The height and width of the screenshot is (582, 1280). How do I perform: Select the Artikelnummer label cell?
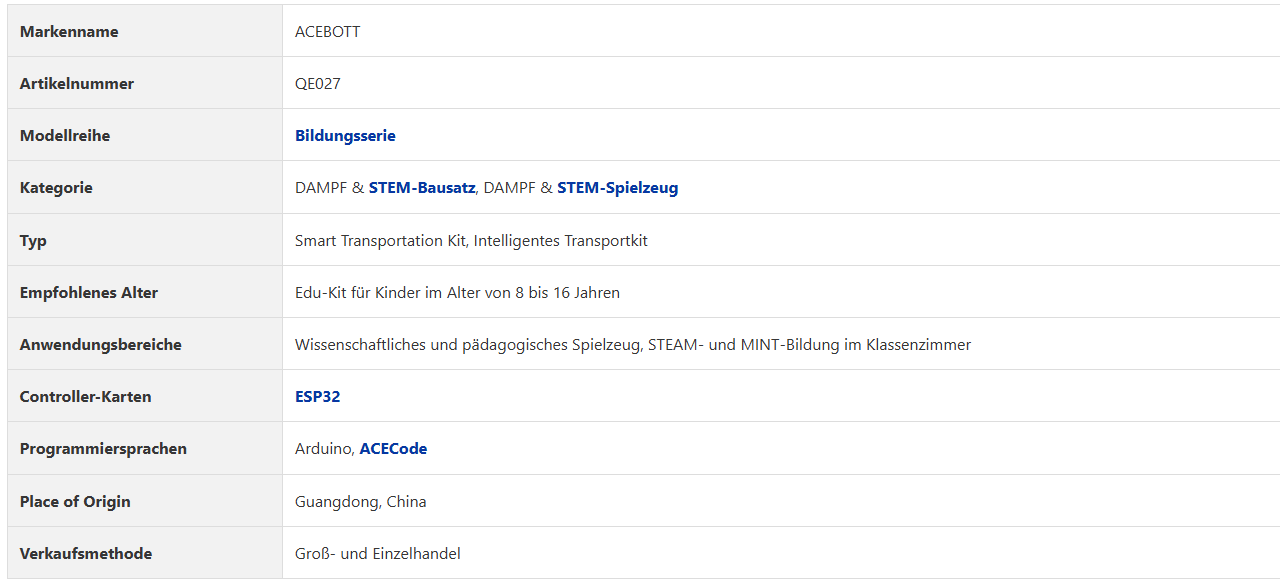(x=145, y=83)
